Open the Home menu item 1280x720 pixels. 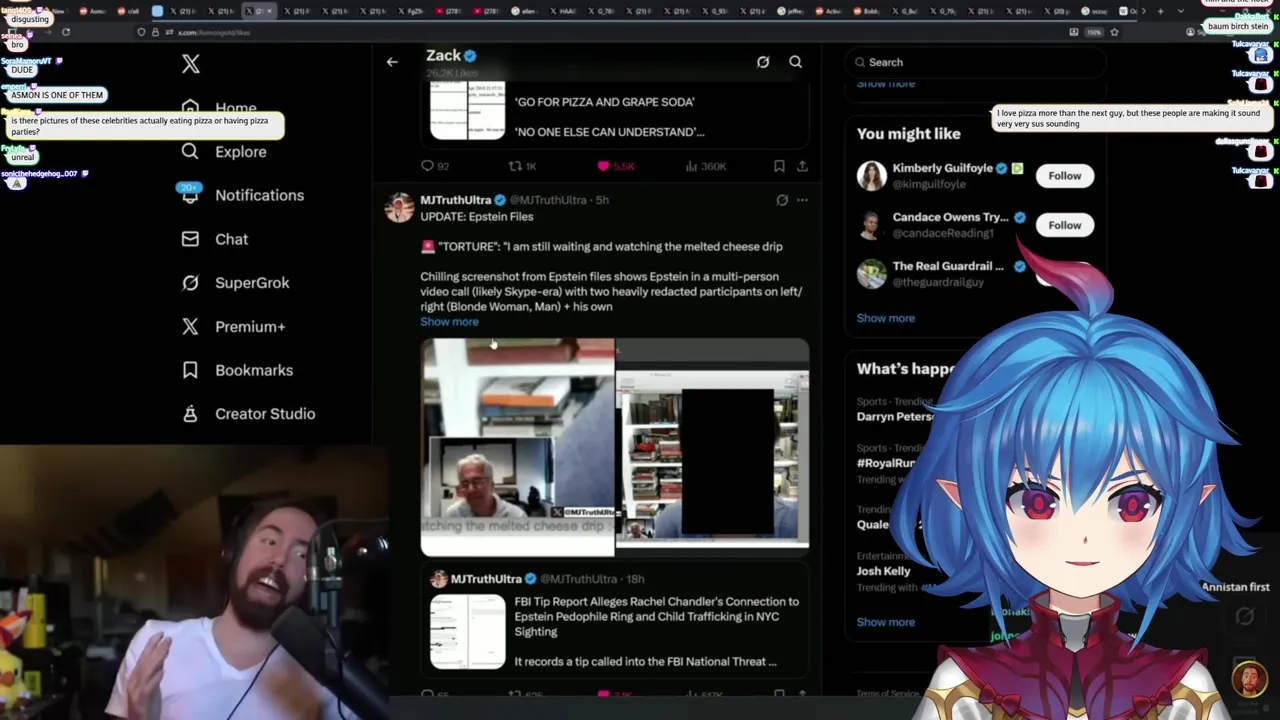coord(236,108)
